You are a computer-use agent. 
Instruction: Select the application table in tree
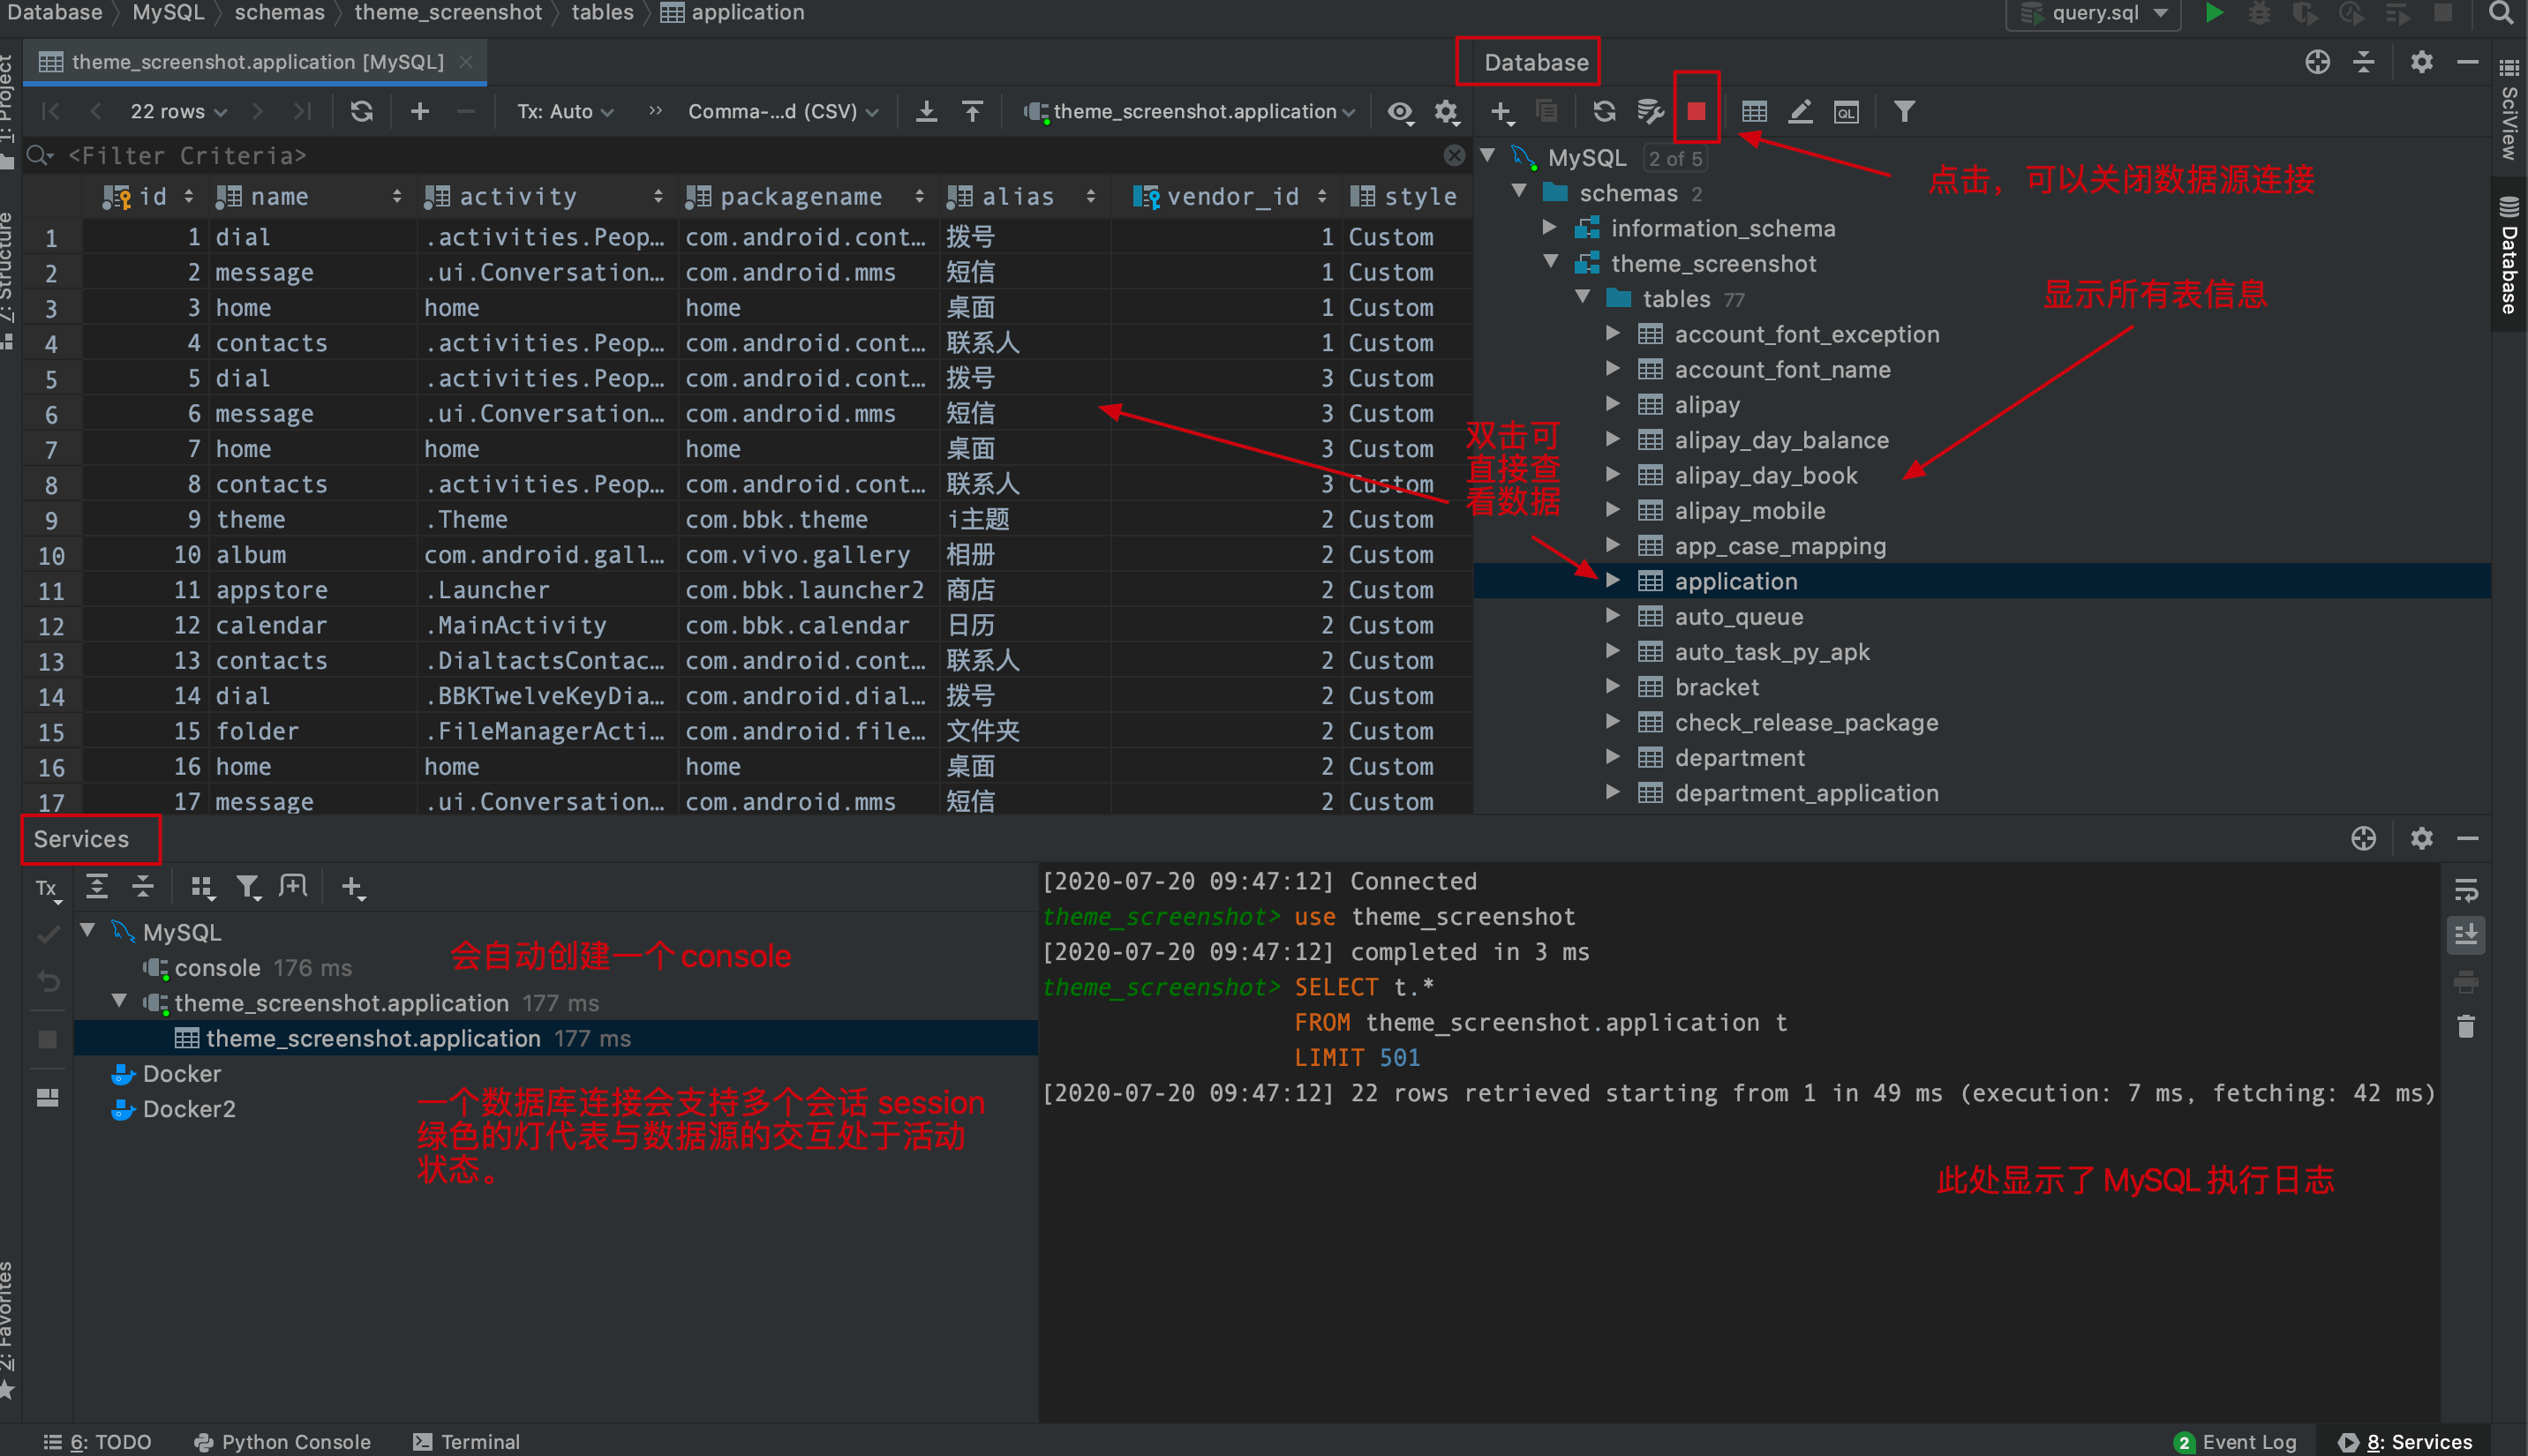coord(1735,581)
